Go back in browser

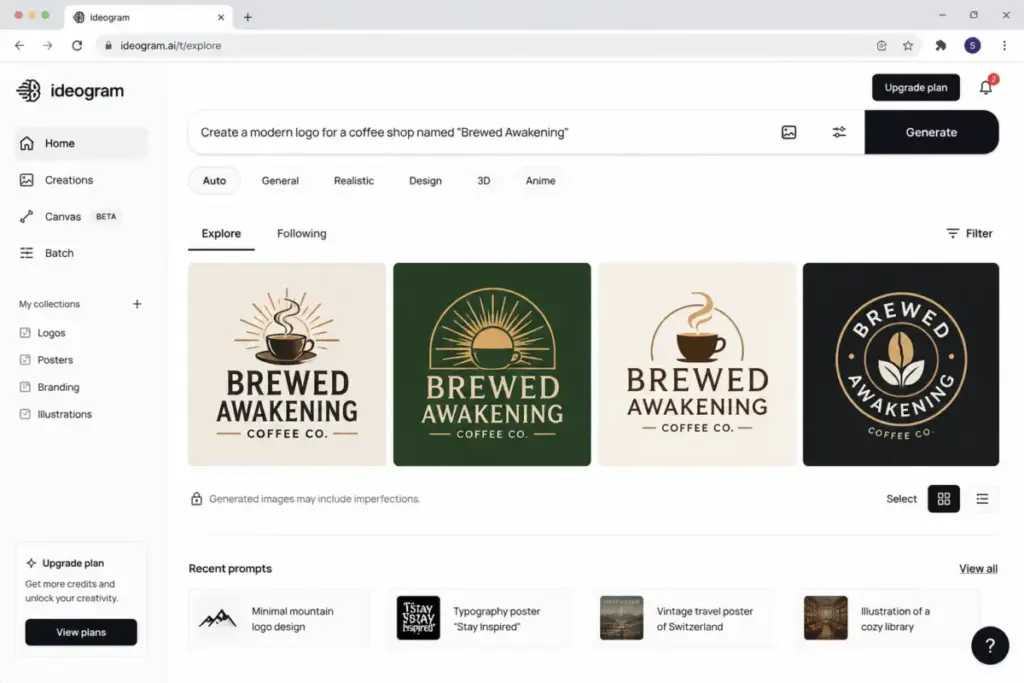tap(20, 46)
